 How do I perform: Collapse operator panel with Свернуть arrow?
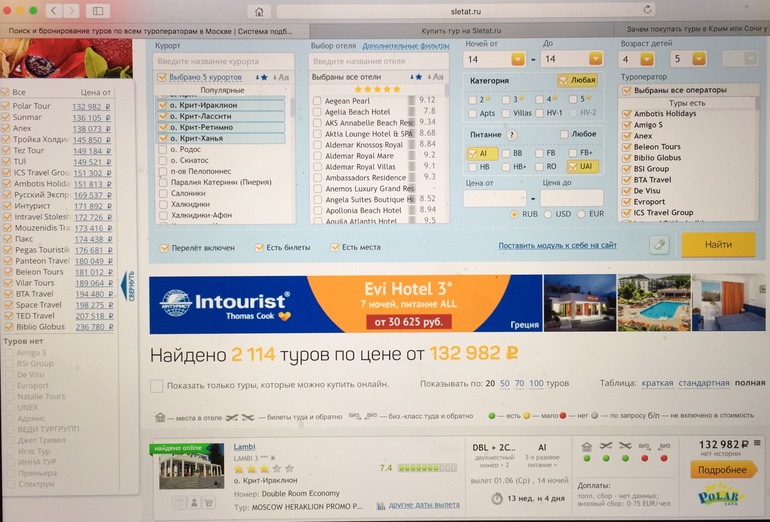click(x=128, y=286)
